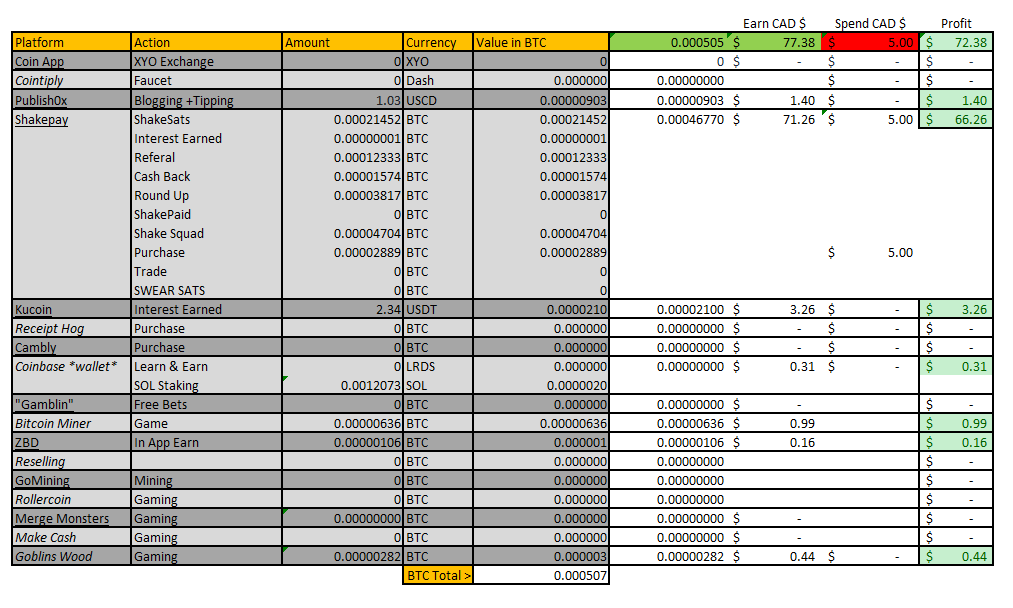Select the Action header cell

207,42
